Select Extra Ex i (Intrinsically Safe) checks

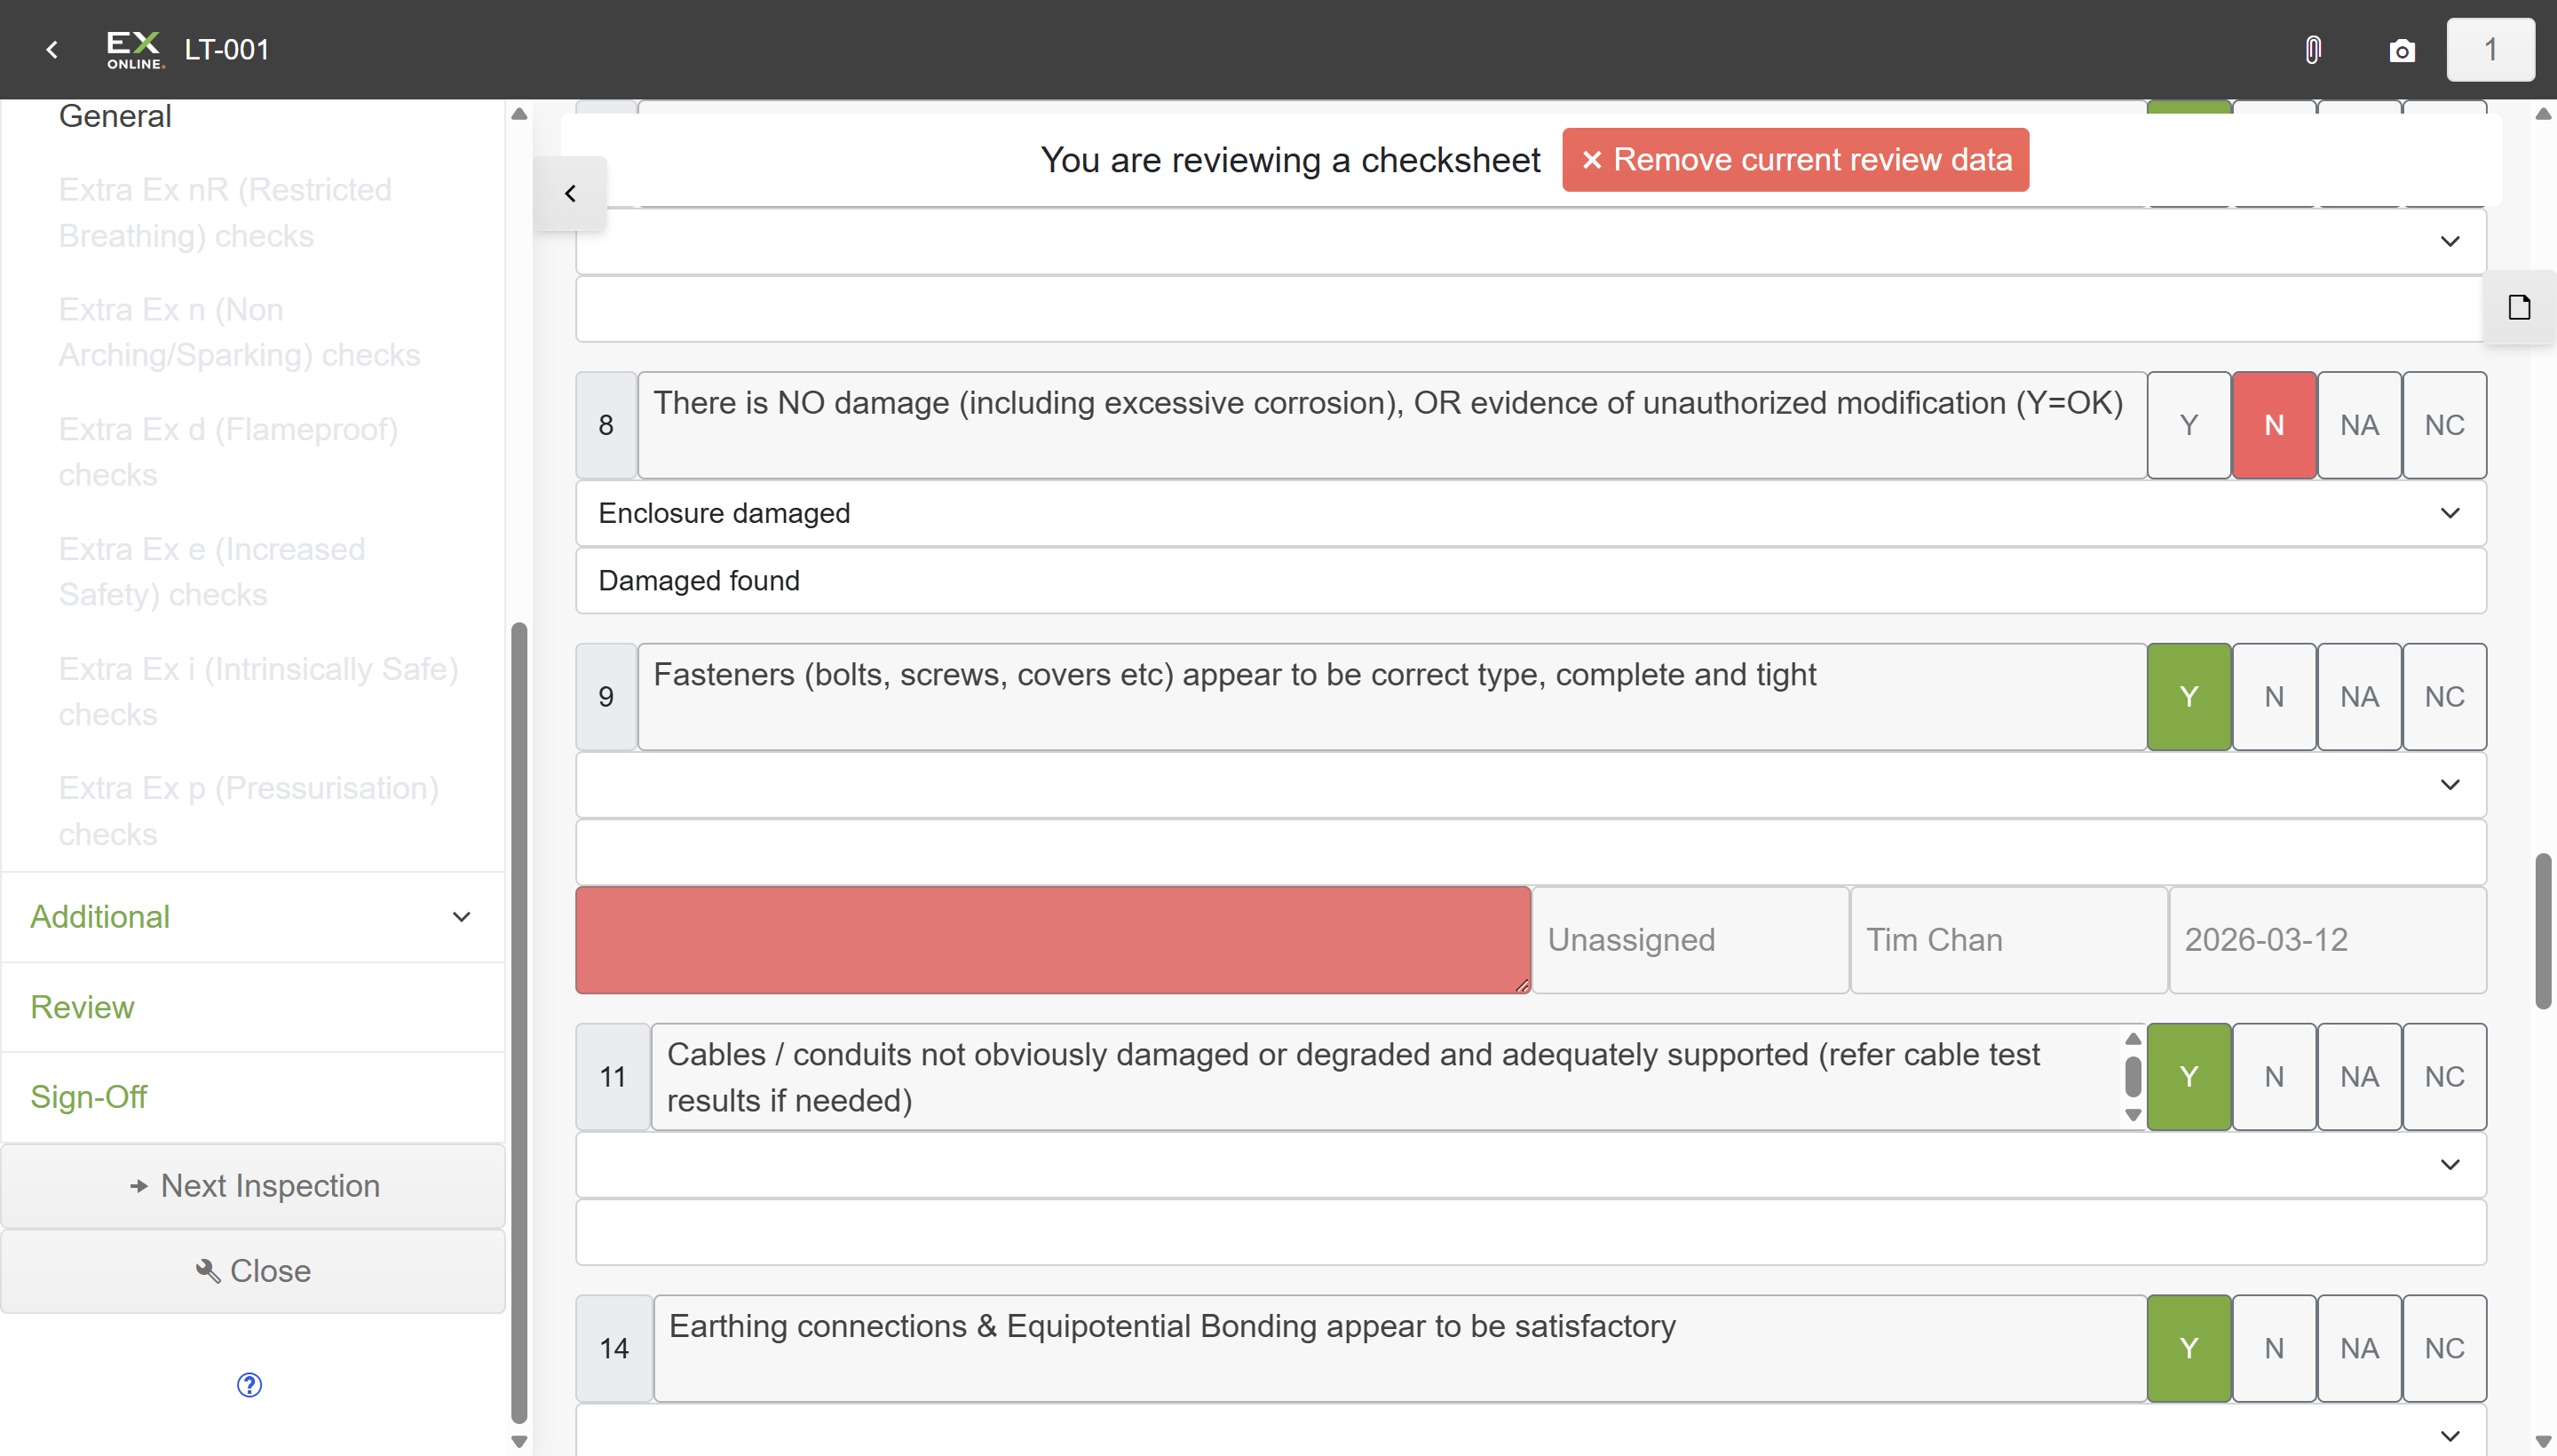tap(258, 691)
